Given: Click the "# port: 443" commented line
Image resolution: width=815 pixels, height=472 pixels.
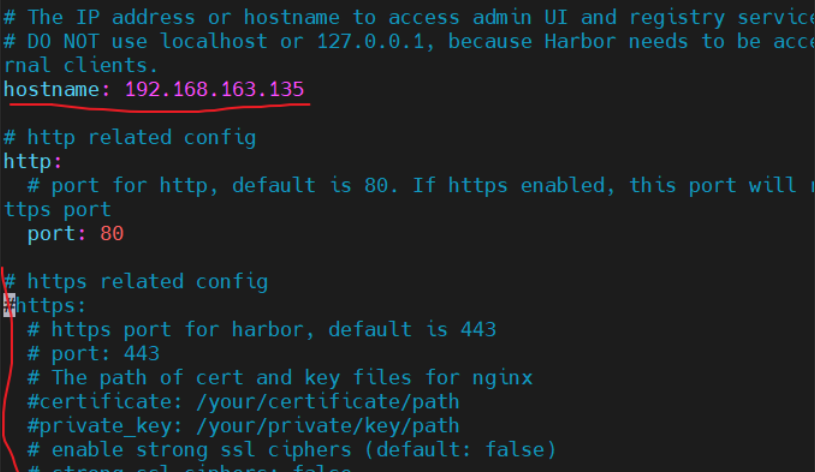Looking at the screenshot, I should (x=93, y=354).
